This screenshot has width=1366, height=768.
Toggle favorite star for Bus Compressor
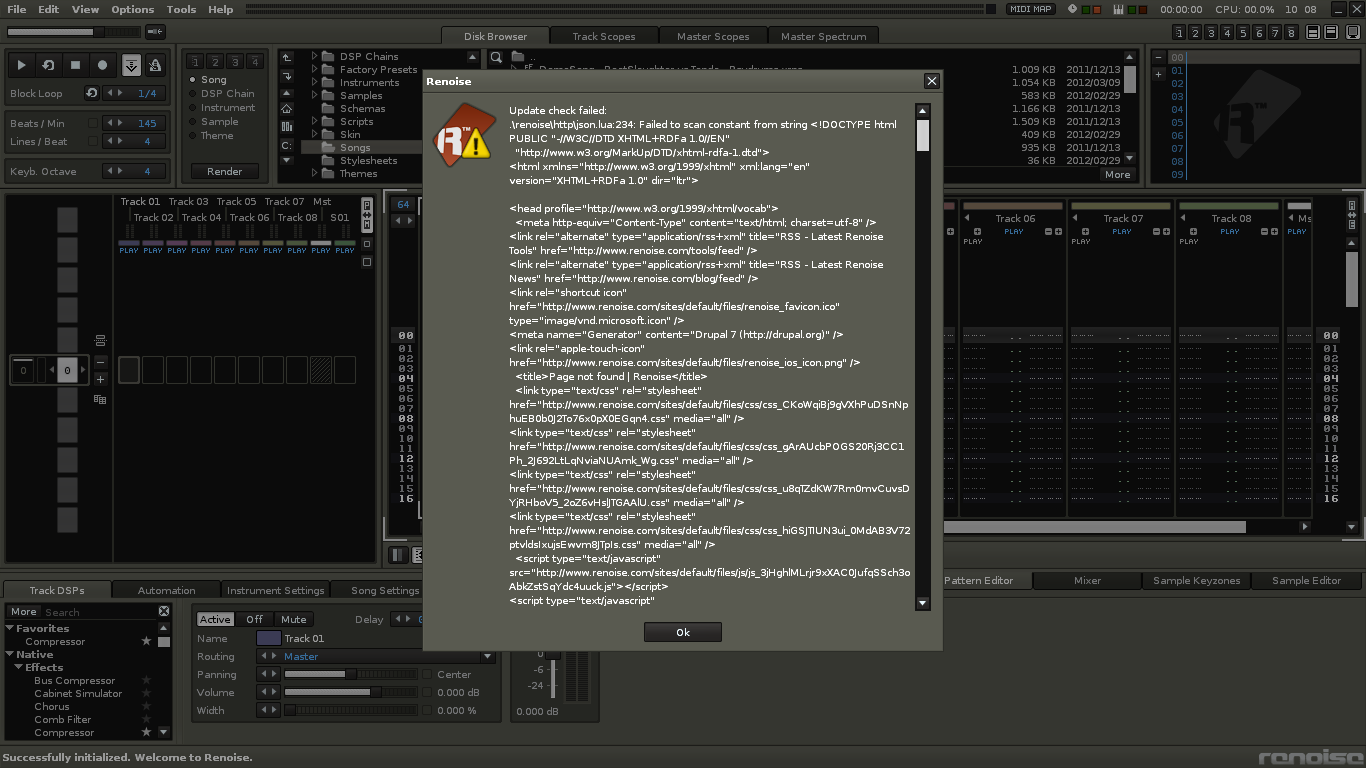[x=146, y=680]
